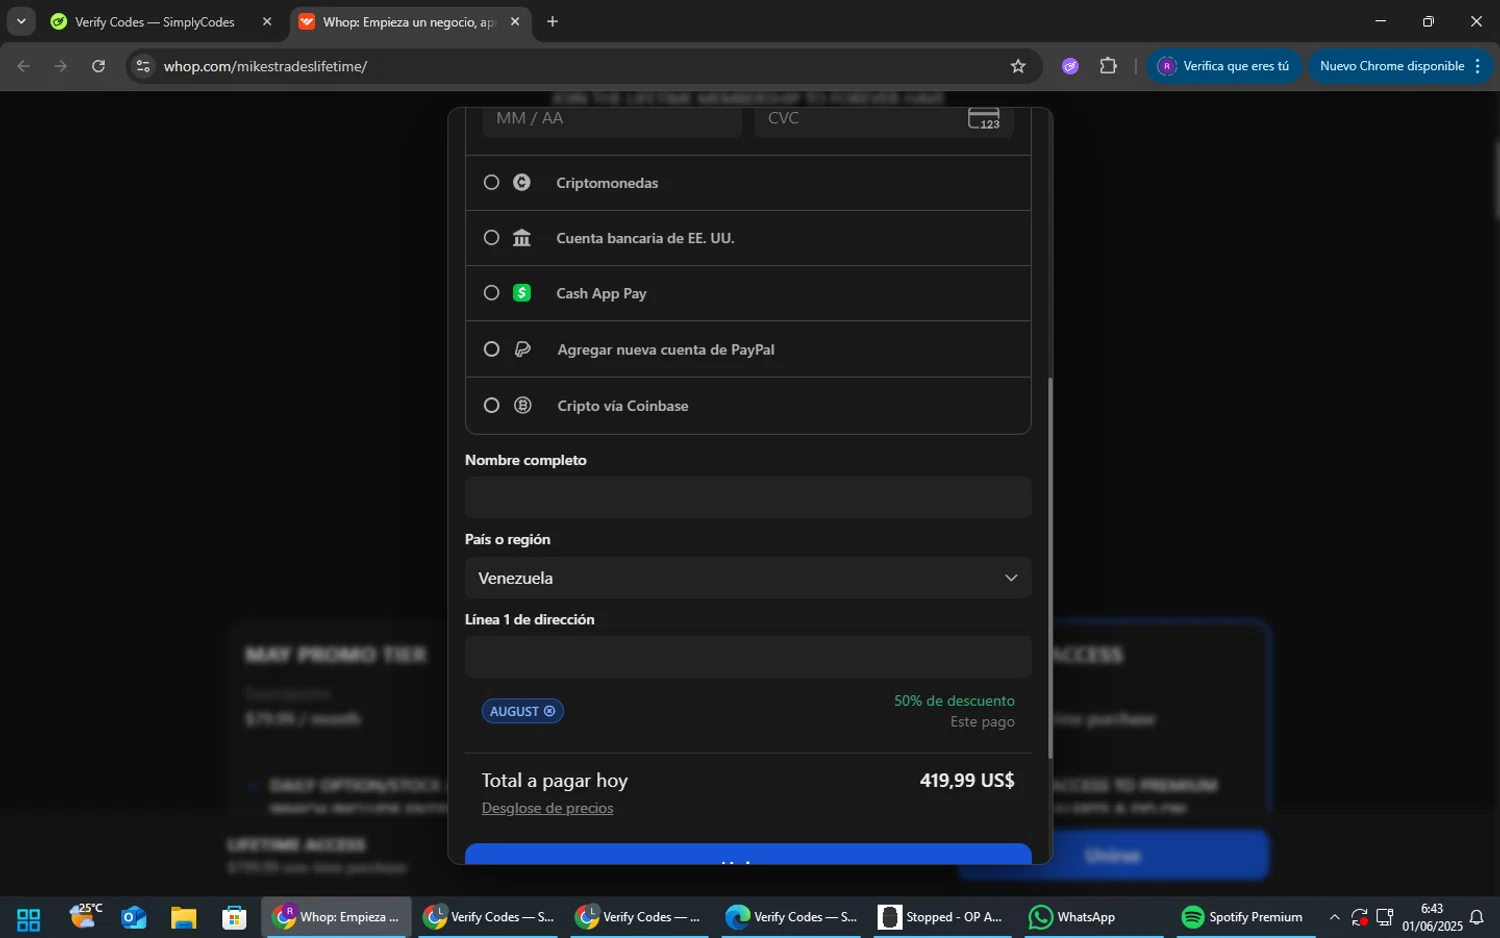Choose Cripto vía Coinbase radio button
This screenshot has height=938, width=1500.
(491, 405)
